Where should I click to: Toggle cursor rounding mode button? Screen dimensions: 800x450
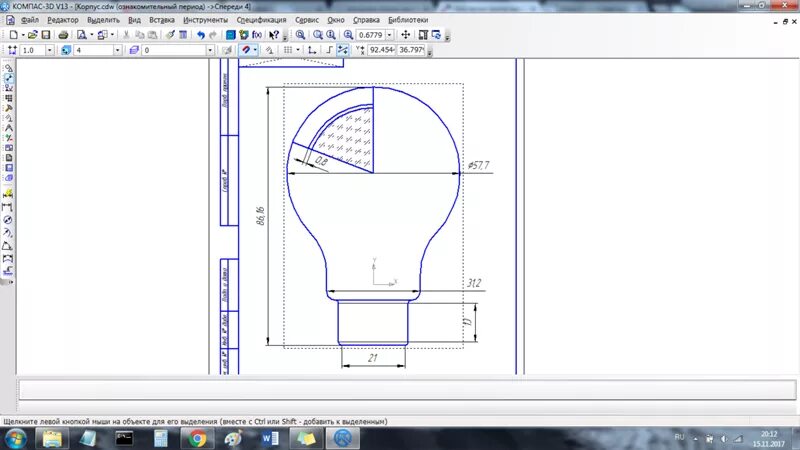(x=343, y=50)
